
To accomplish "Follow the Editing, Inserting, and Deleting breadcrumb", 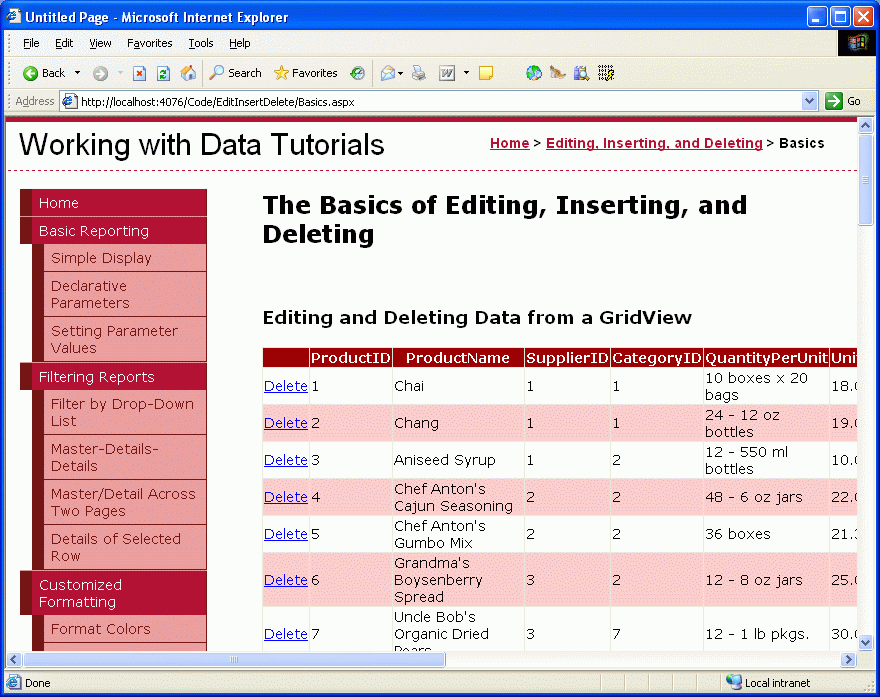I will (x=654, y=143).
